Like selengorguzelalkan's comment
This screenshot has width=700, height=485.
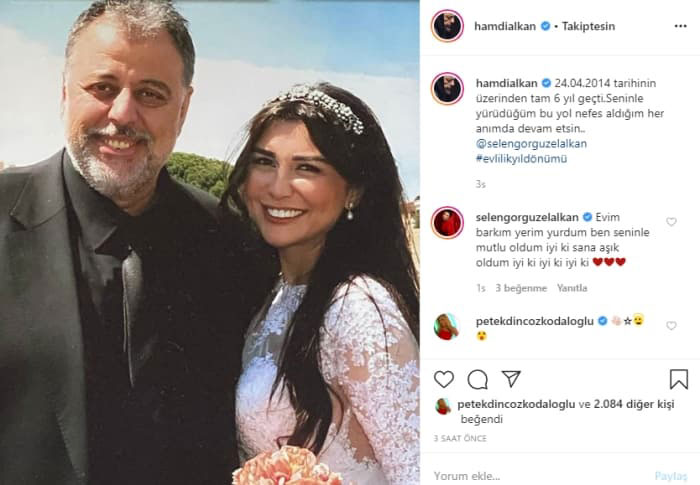[671, 222]
